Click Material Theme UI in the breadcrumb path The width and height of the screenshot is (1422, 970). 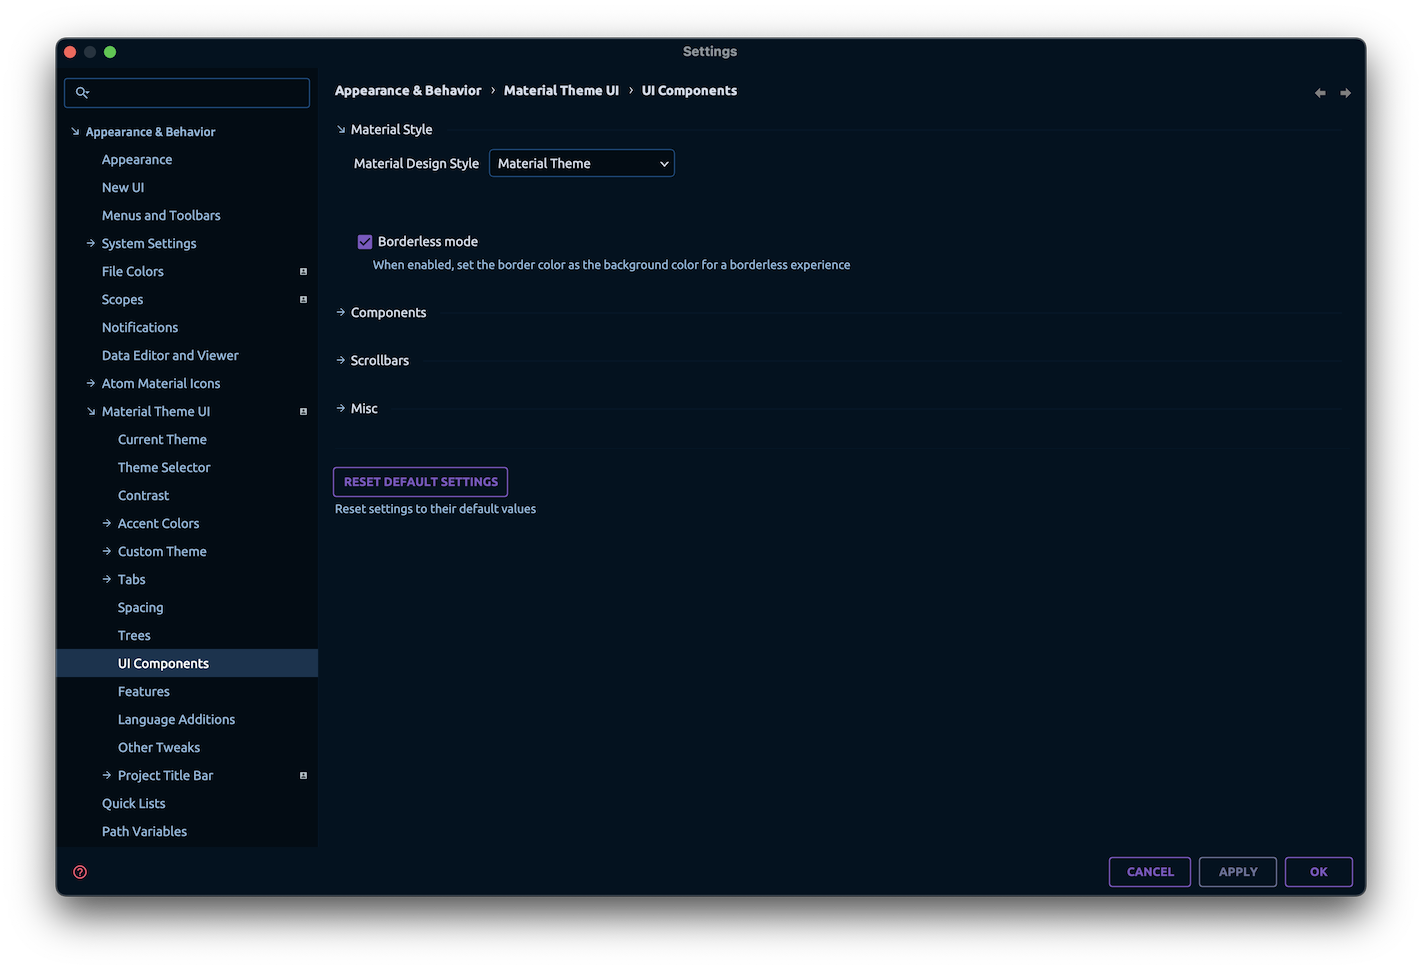(561, 90)
